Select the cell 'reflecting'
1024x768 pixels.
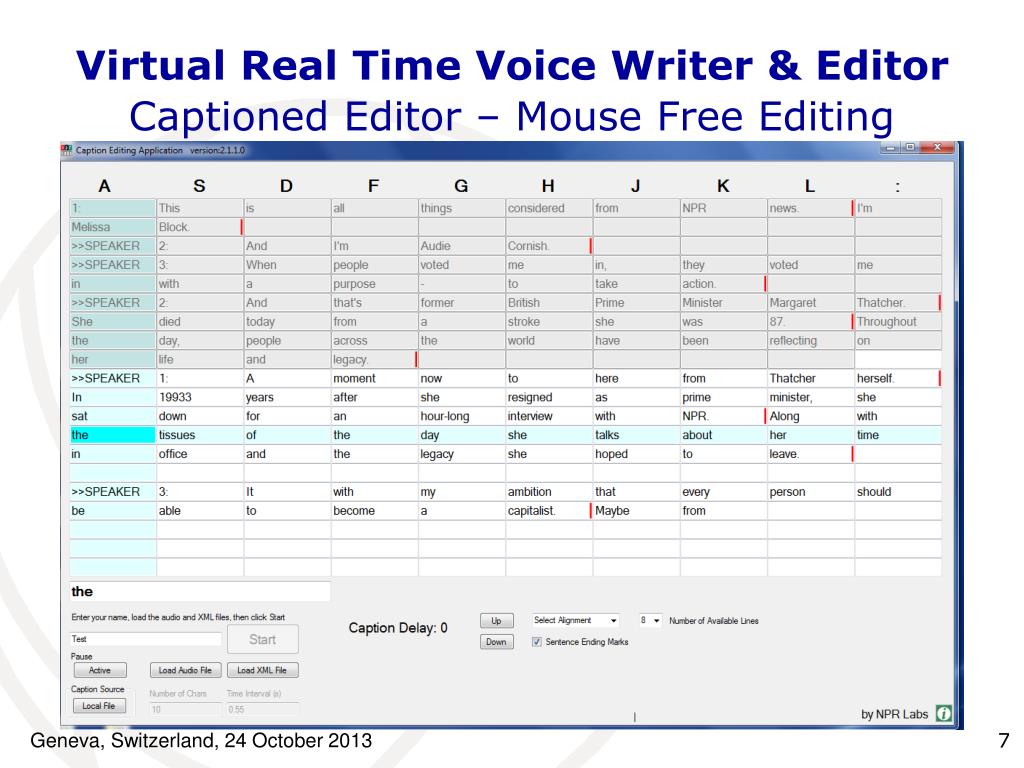[x=810, y=340]
